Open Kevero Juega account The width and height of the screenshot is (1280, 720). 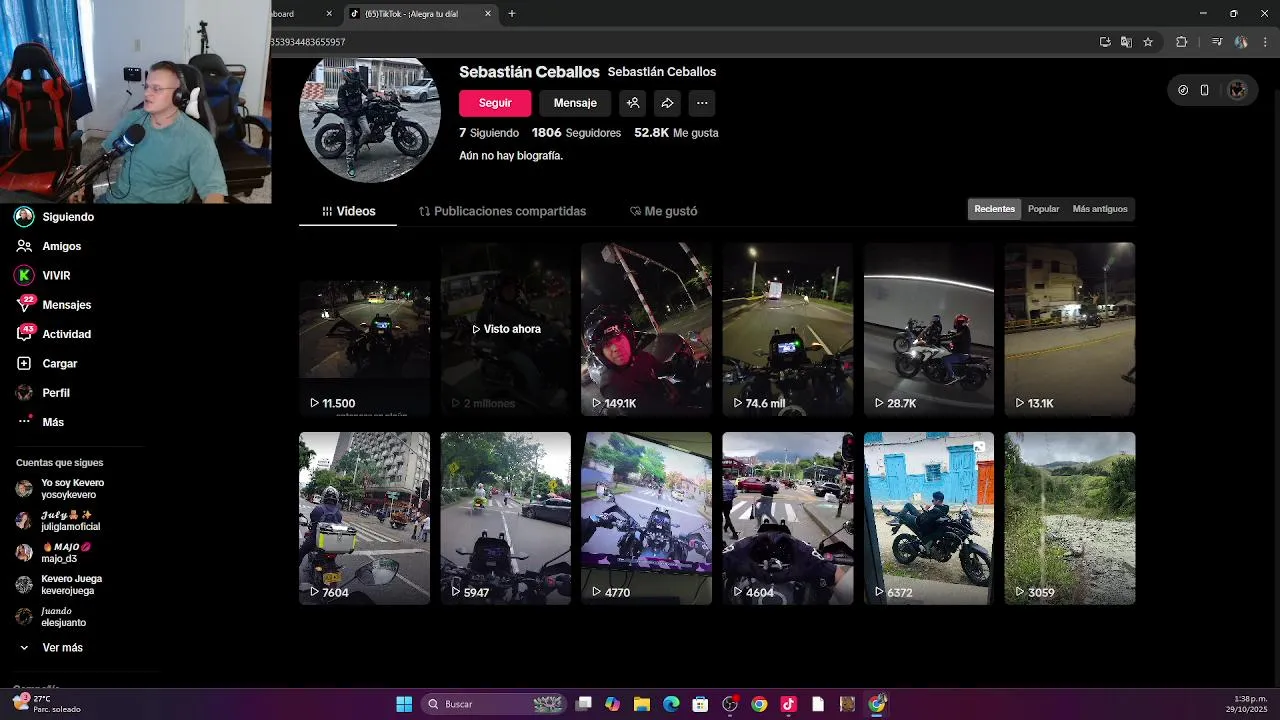tap(59, 584)
